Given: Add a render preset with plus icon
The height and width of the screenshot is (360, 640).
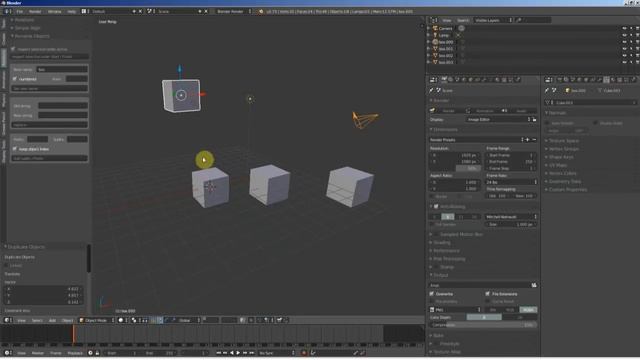Looking at the screenshot, I should click(x=527, y=140).
